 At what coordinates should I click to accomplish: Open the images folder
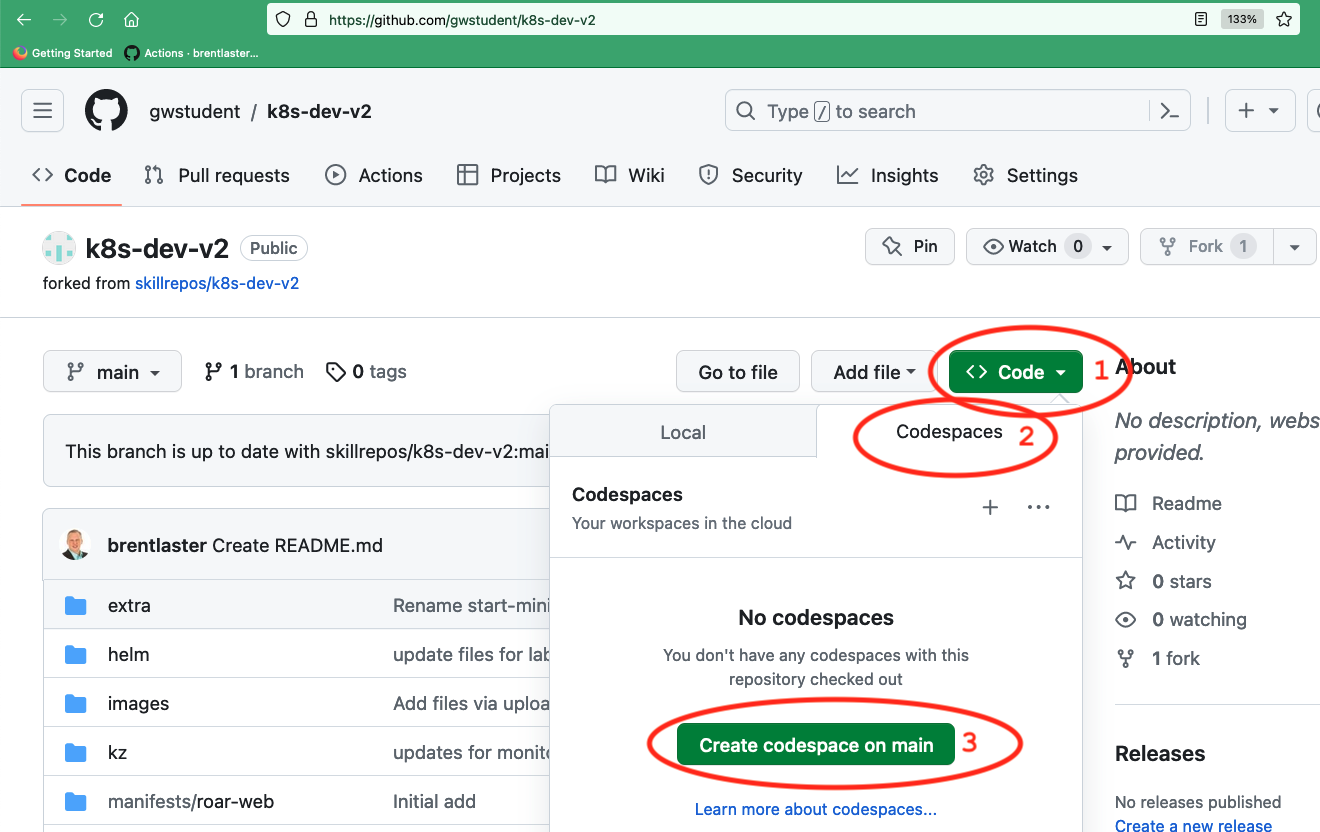(x=139, y=704)
